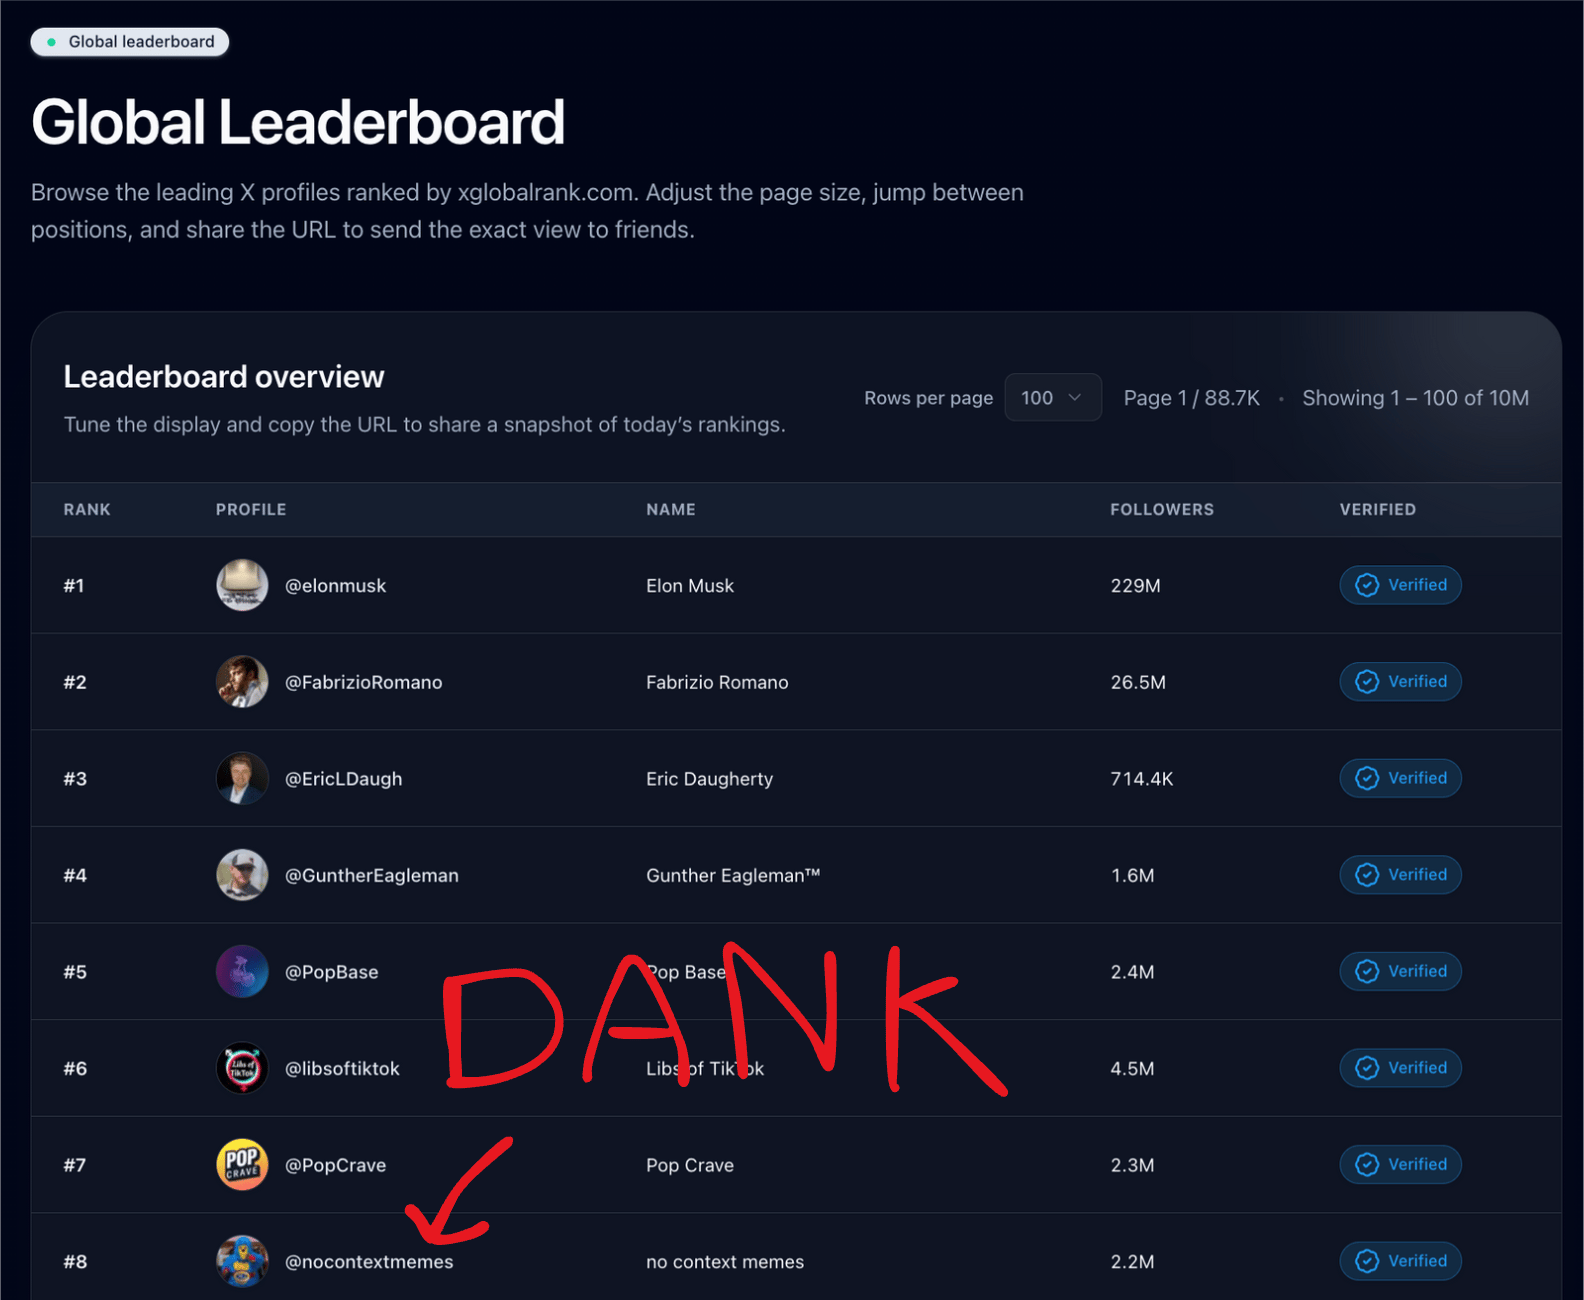This screenshot has height=1300, width=1584.
Task: Click the FOLLOWERS column header
Action: point(1162,510)
